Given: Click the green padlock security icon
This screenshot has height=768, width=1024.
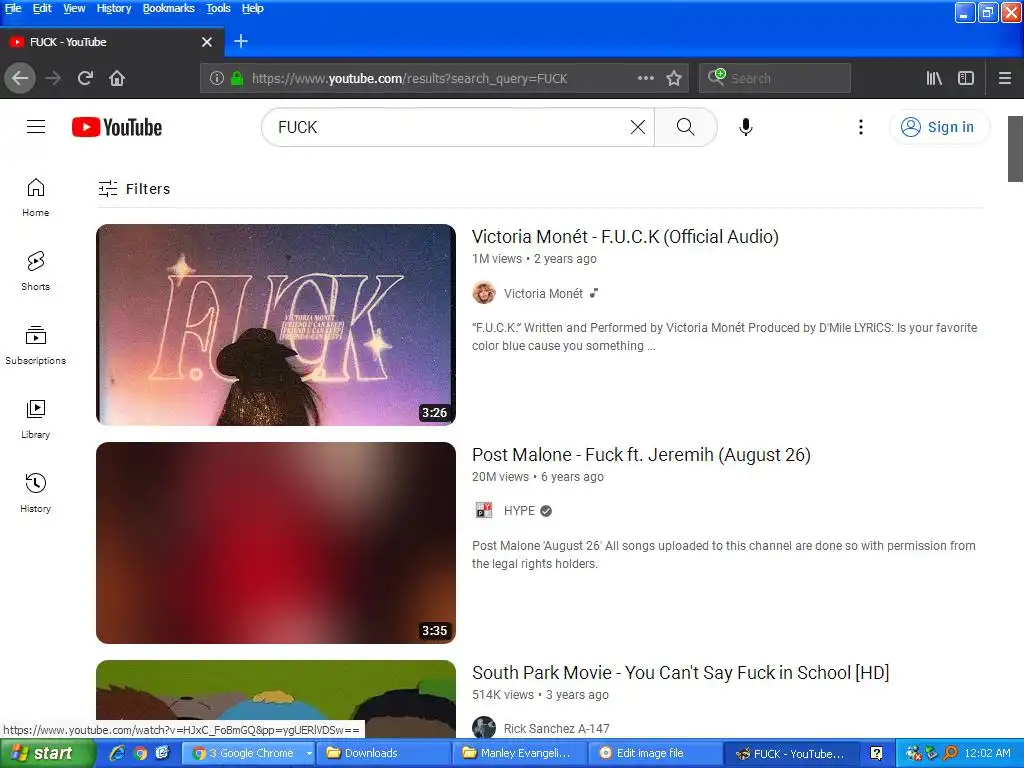Looking at the screenshot, I should 237,78.
